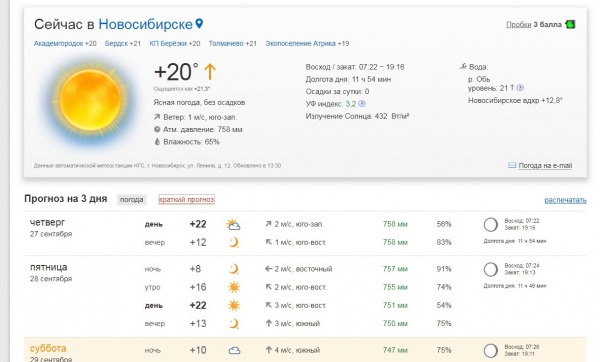Click the sun icon for Friday morning
Image resolution: width=600 pixels, height=362 pixels.
(x=234, y=287)
